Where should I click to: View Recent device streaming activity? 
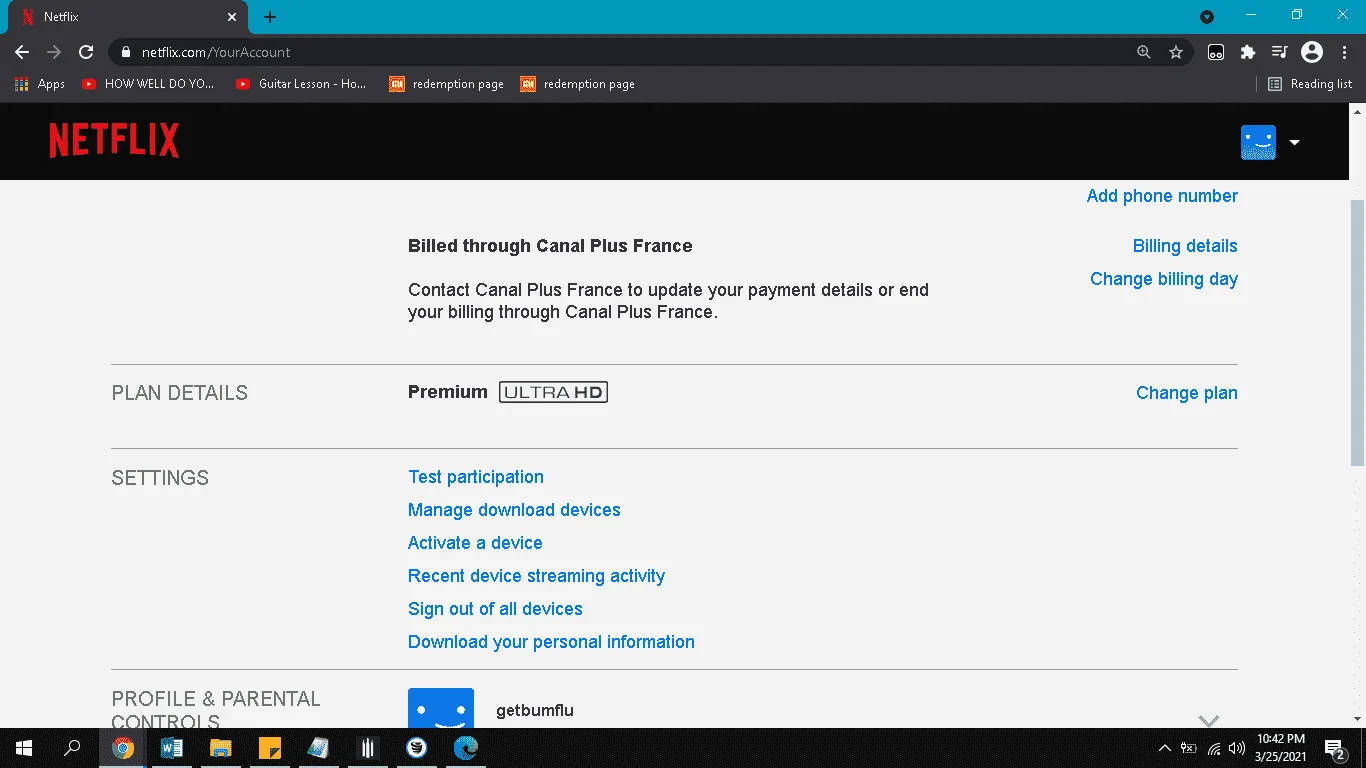(x=536, y=576)
